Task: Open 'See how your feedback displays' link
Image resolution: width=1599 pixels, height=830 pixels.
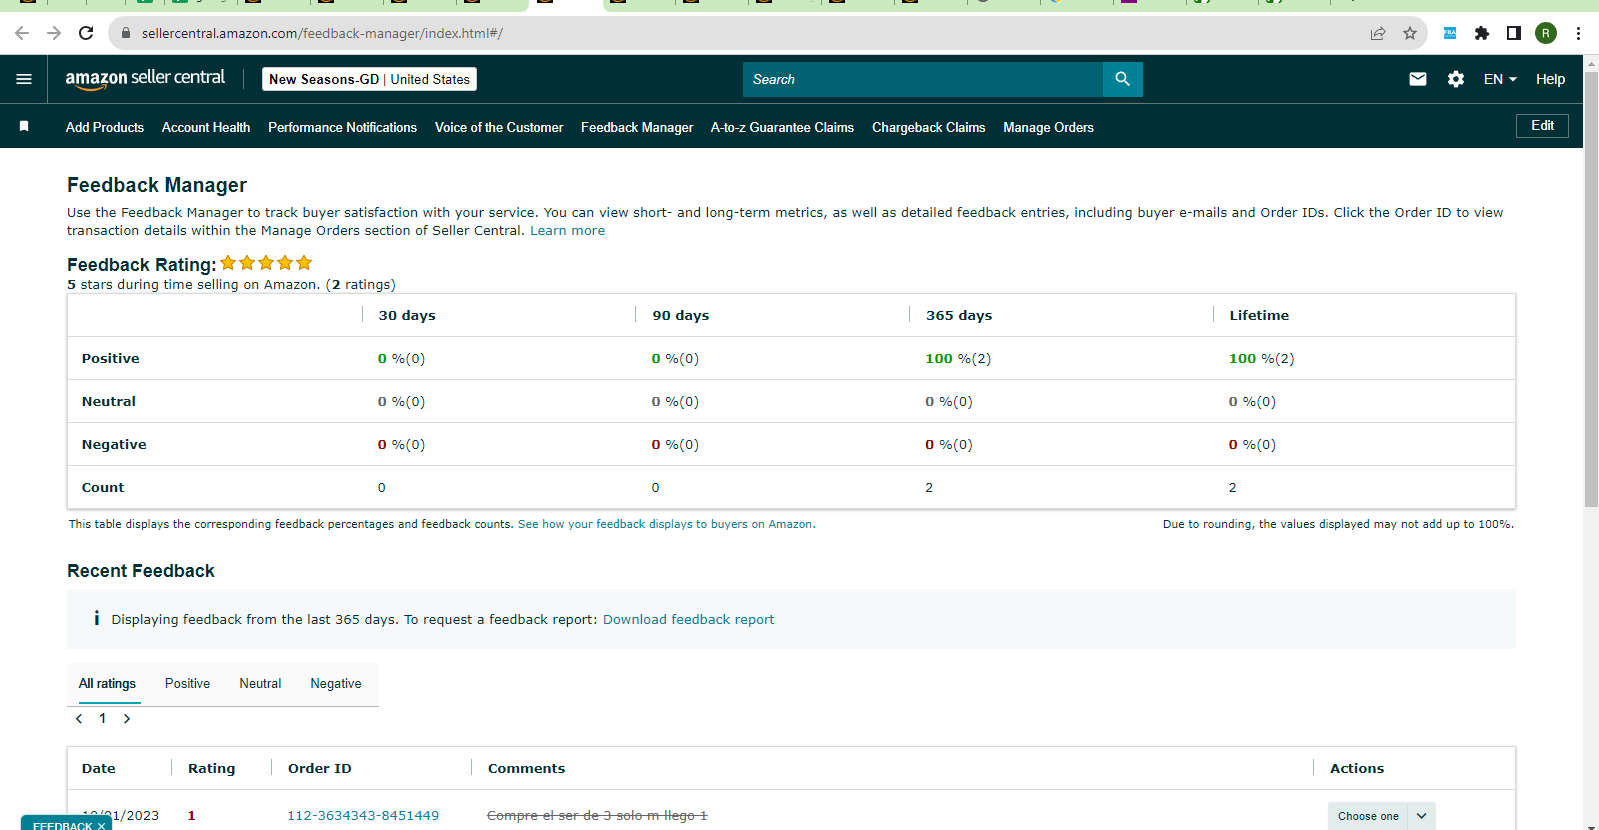Action: click(665, 524)
